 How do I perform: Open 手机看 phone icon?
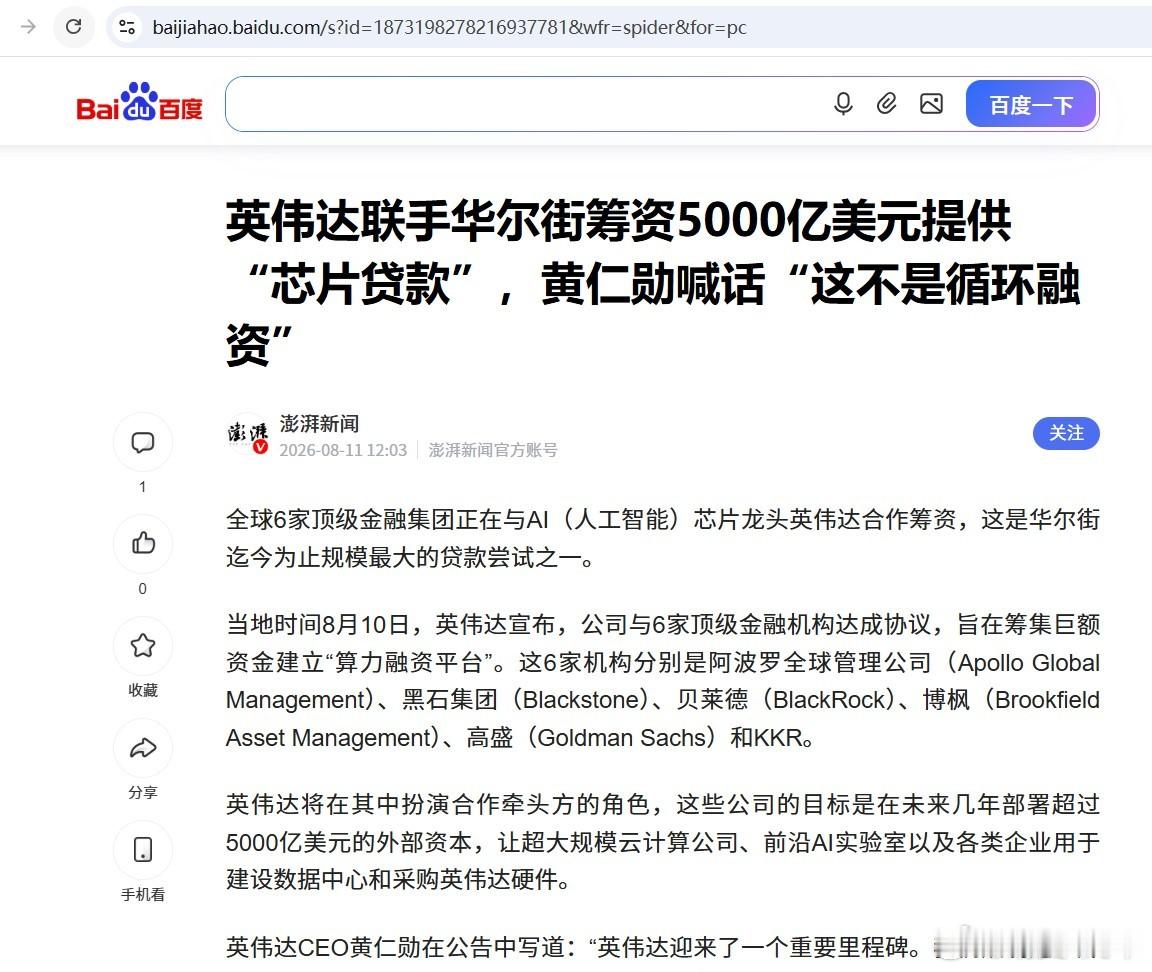coord(143,850)
